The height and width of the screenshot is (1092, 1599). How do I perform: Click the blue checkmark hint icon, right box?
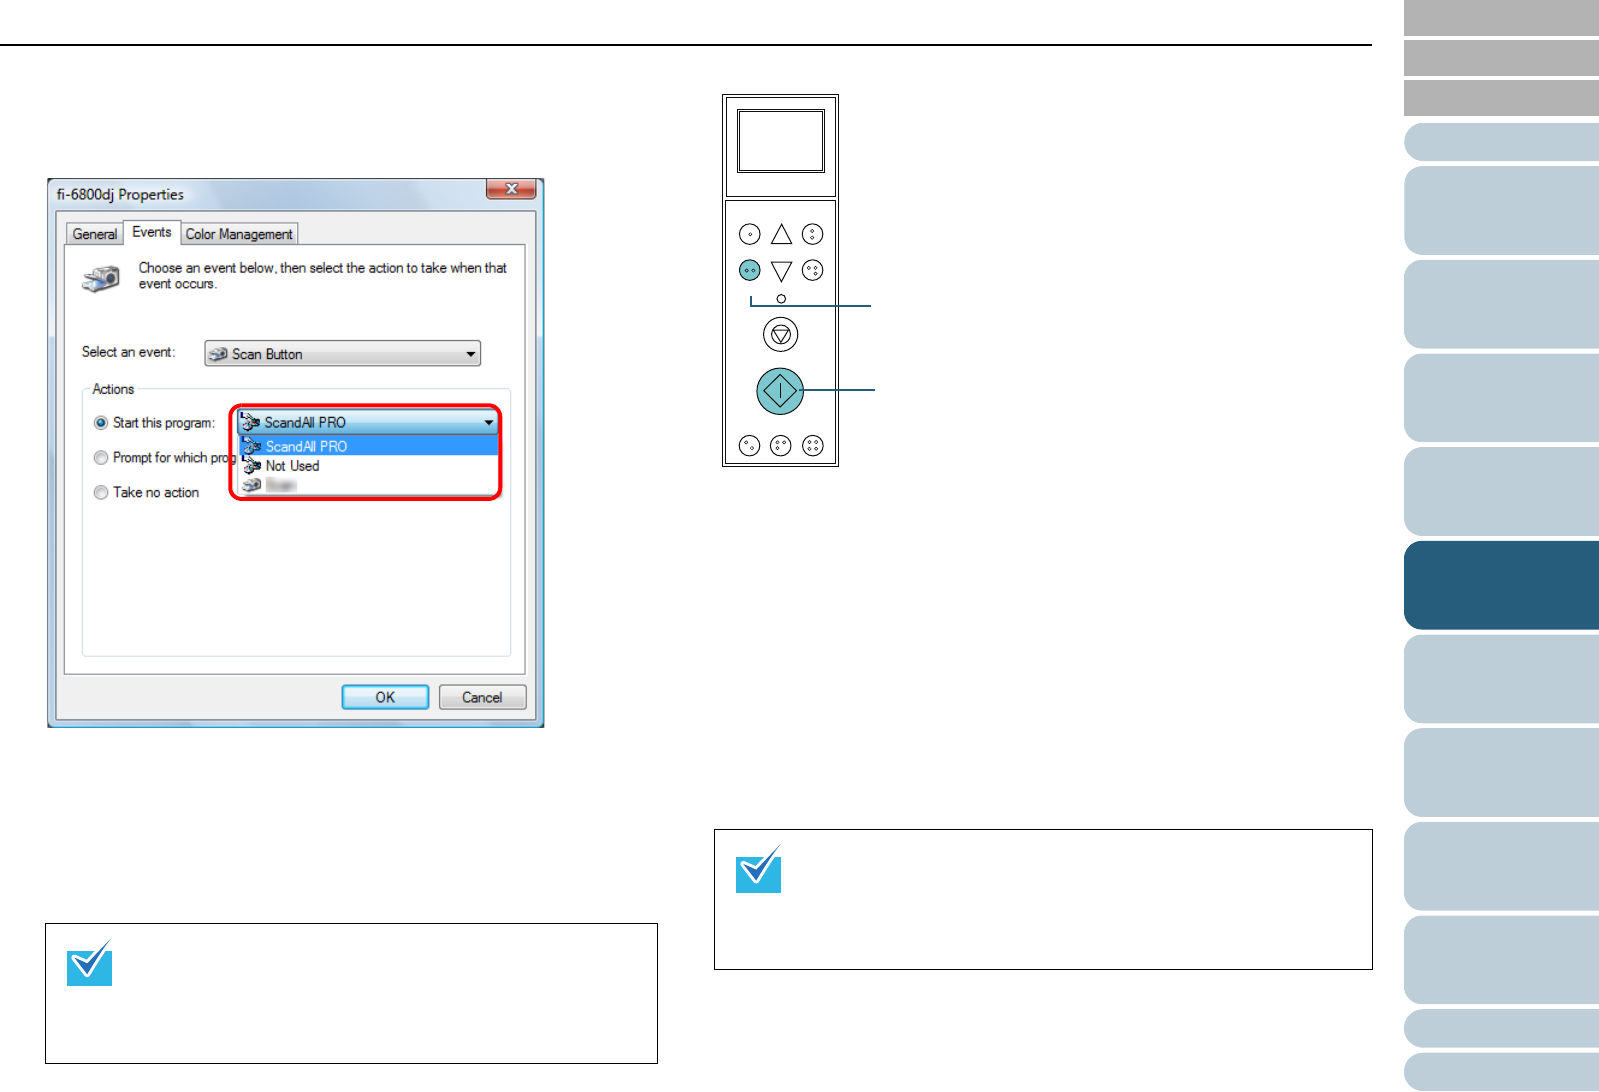click(x=758, y=869)
